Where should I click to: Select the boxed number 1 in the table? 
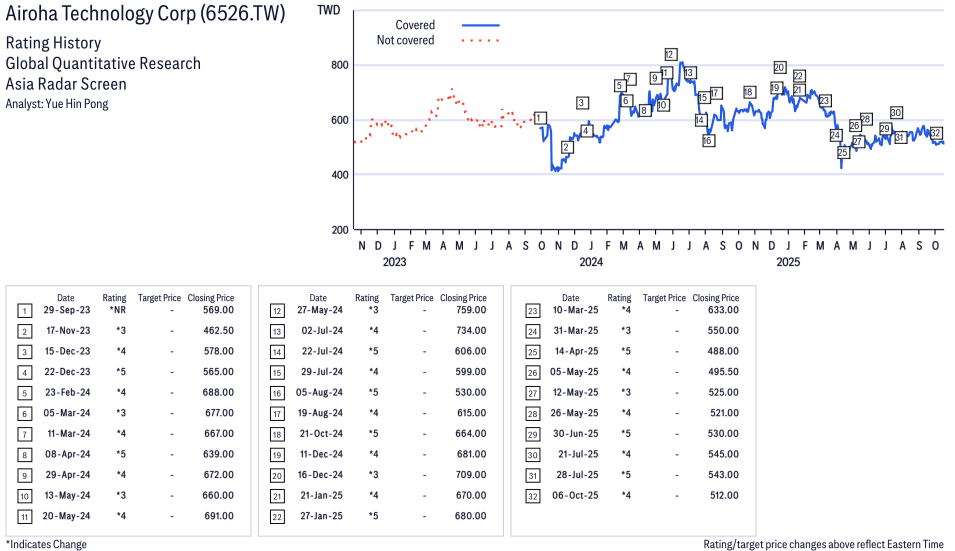pyautogui.click(x=24, y=310)
